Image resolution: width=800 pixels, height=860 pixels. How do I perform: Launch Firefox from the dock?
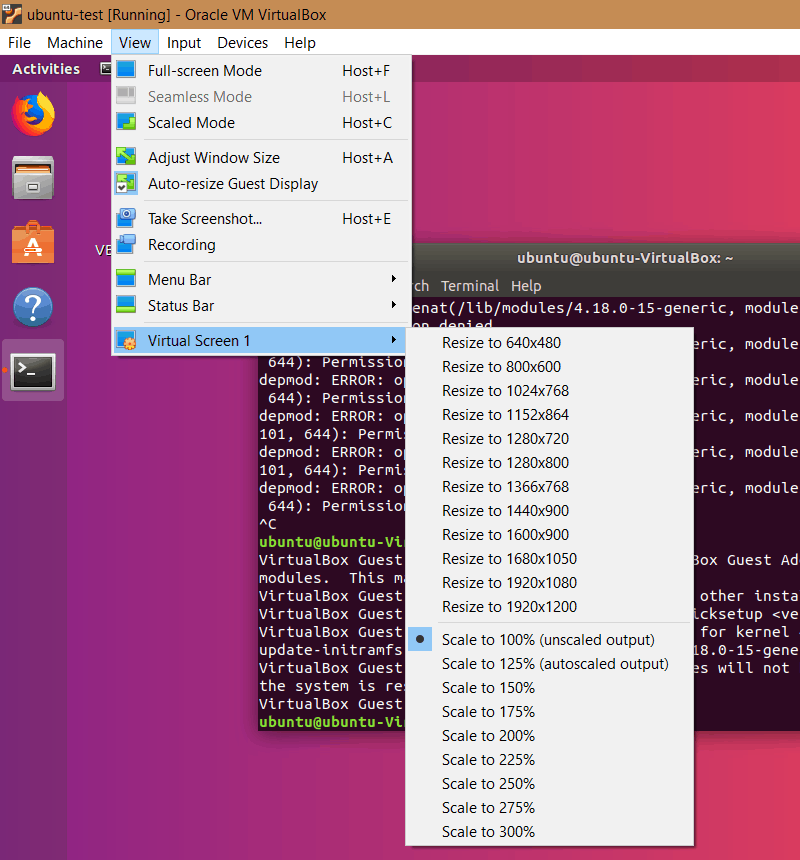pyautogui.click(x=33, y=113)
